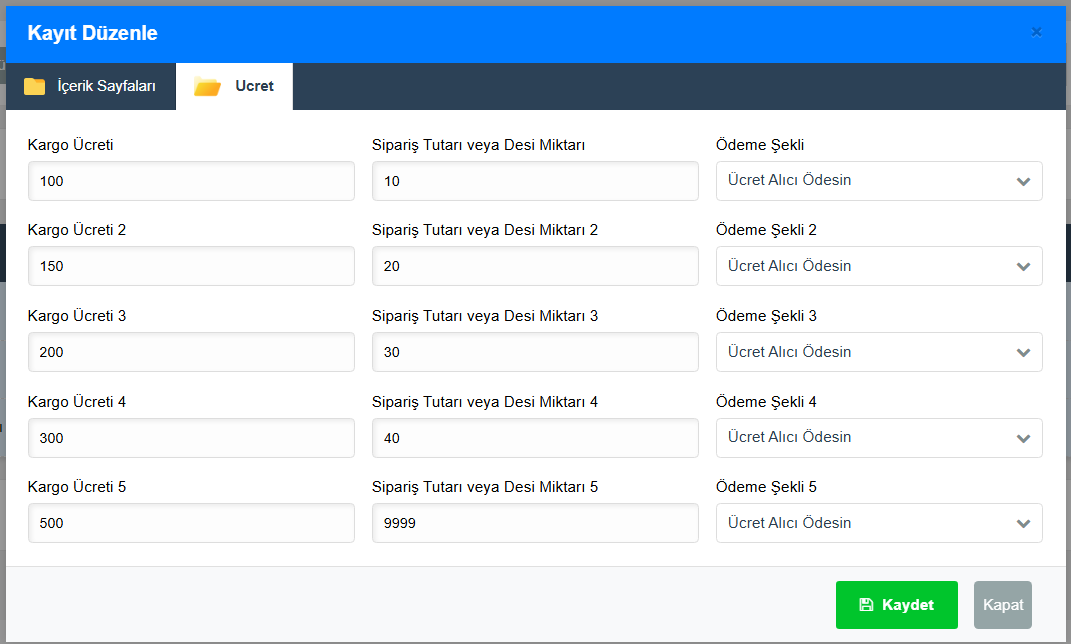
Task: Switch to the İçerik Sayfaları tab
Action: [91, 86]
